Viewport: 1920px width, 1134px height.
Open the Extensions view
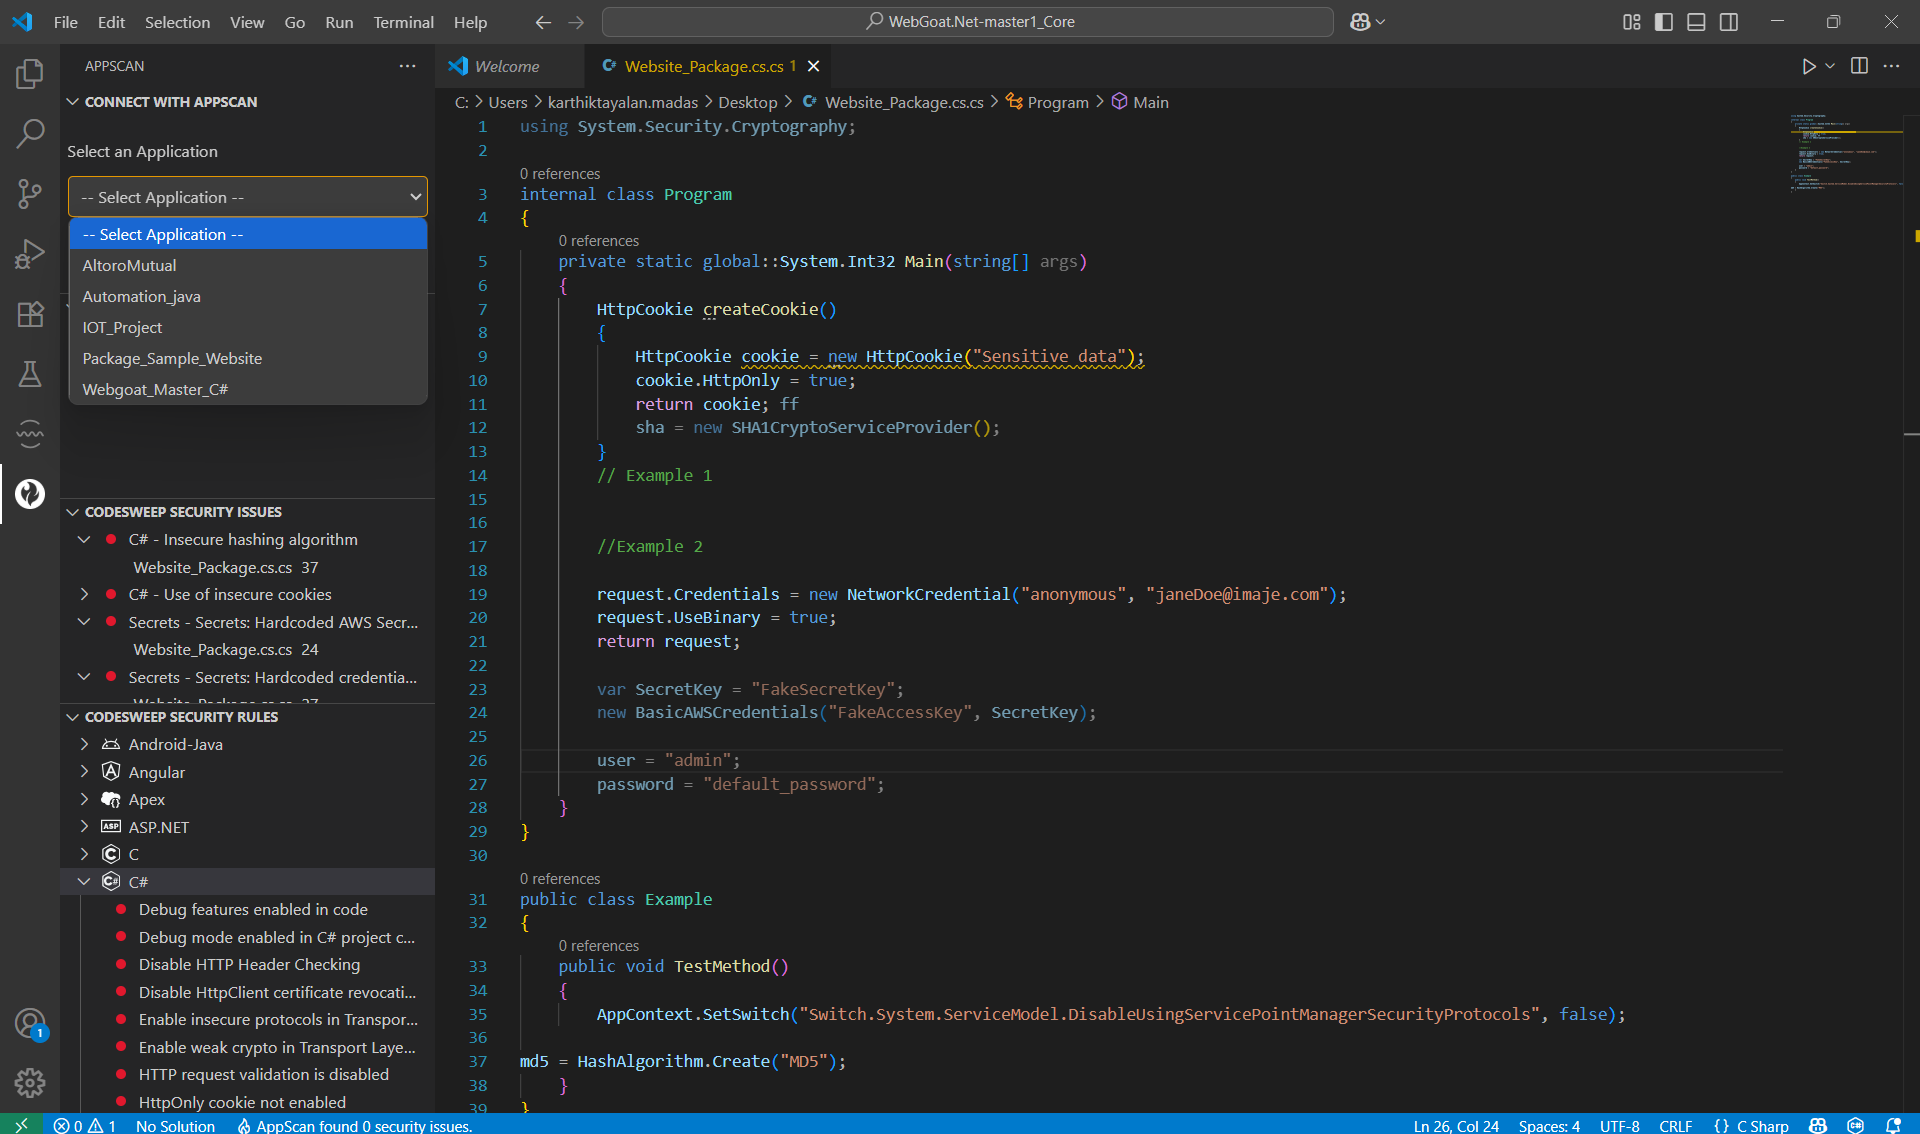tap(30, 314)
